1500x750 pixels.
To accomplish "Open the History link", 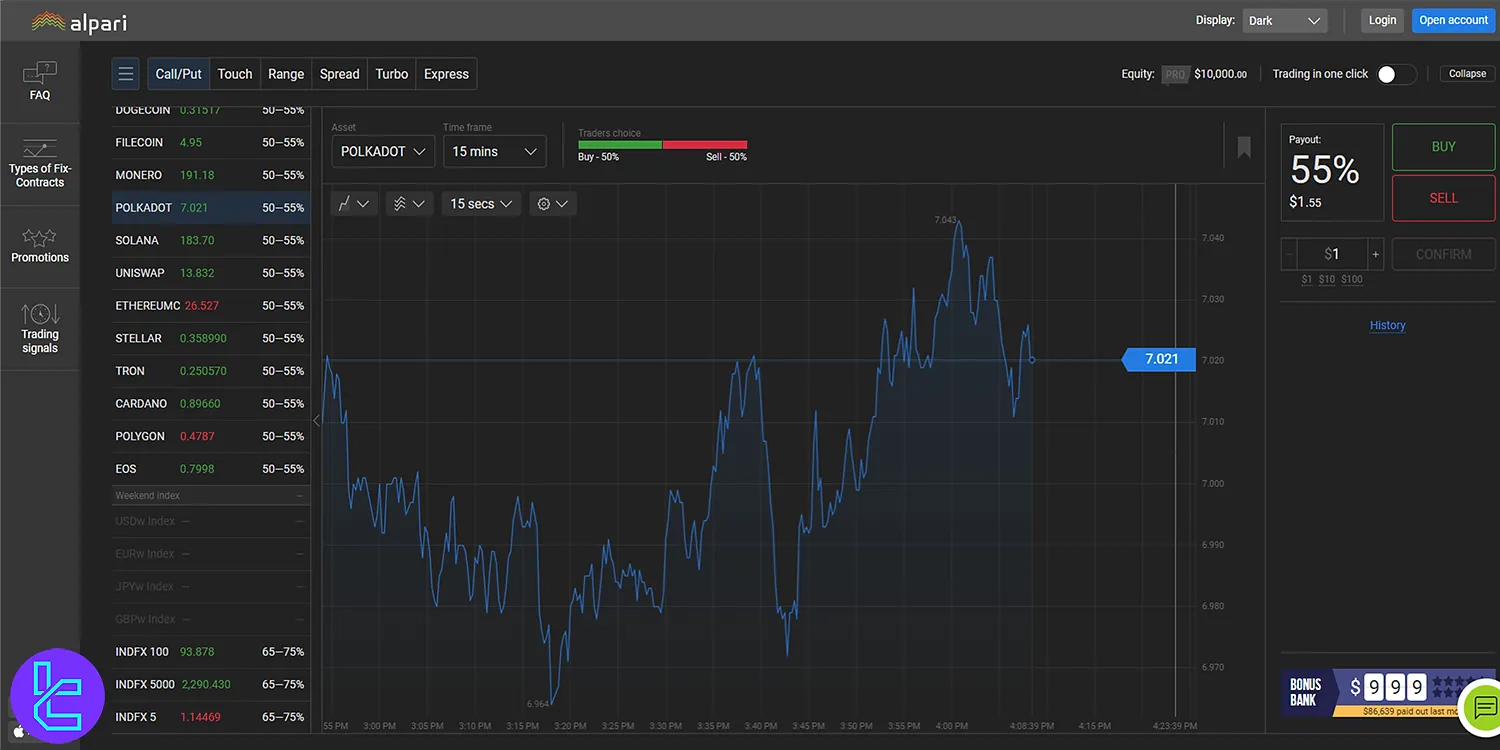I will 1387,325.
